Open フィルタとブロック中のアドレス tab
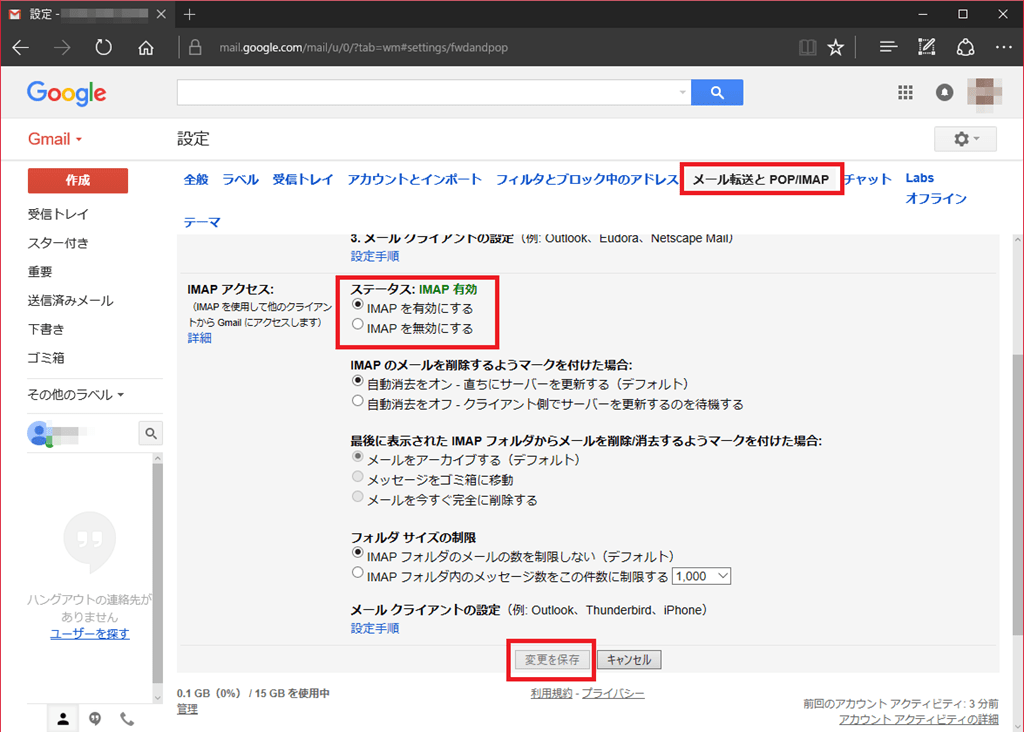This screenshot has width=1024, height=732. coord(587,180)
